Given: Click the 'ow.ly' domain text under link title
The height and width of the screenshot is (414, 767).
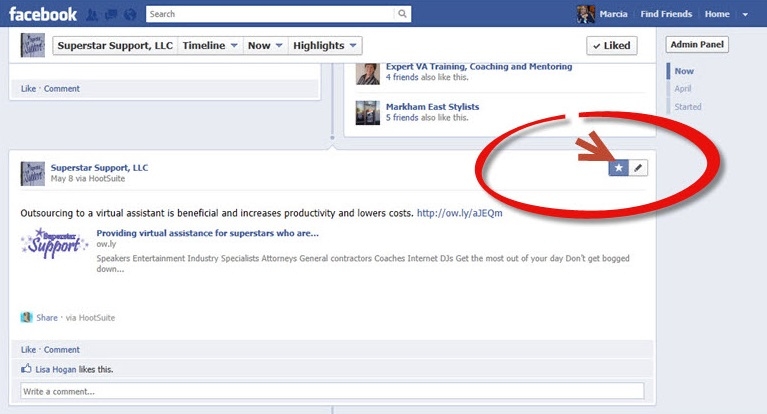Looking at the screenshot, I should [106, 244].
